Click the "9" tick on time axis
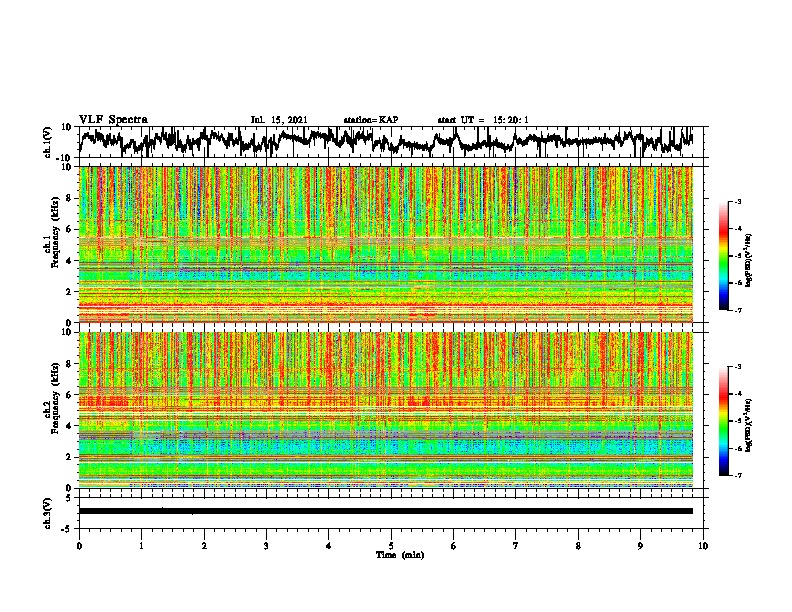792x612 pixels. click(x=640, y=546)
